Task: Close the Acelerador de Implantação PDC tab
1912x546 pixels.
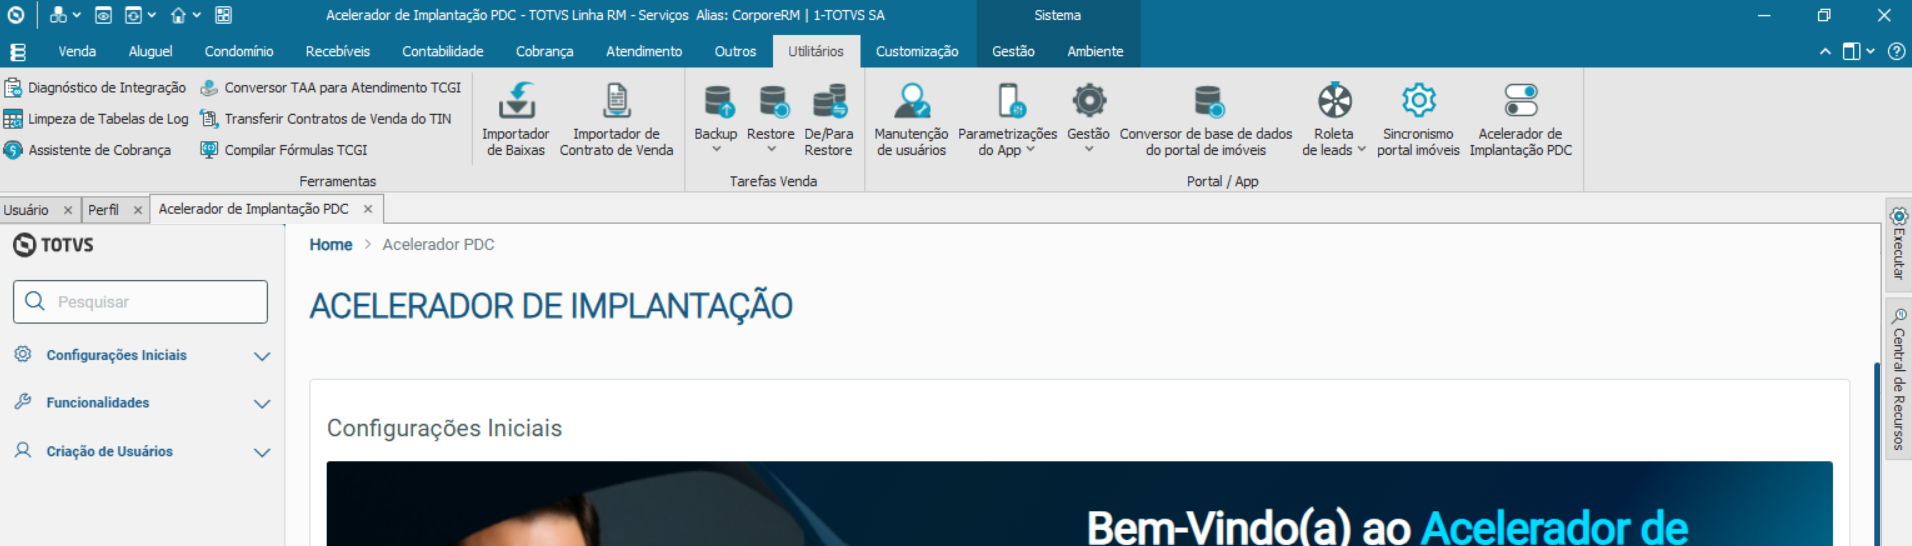Action: tap(368, 209)
